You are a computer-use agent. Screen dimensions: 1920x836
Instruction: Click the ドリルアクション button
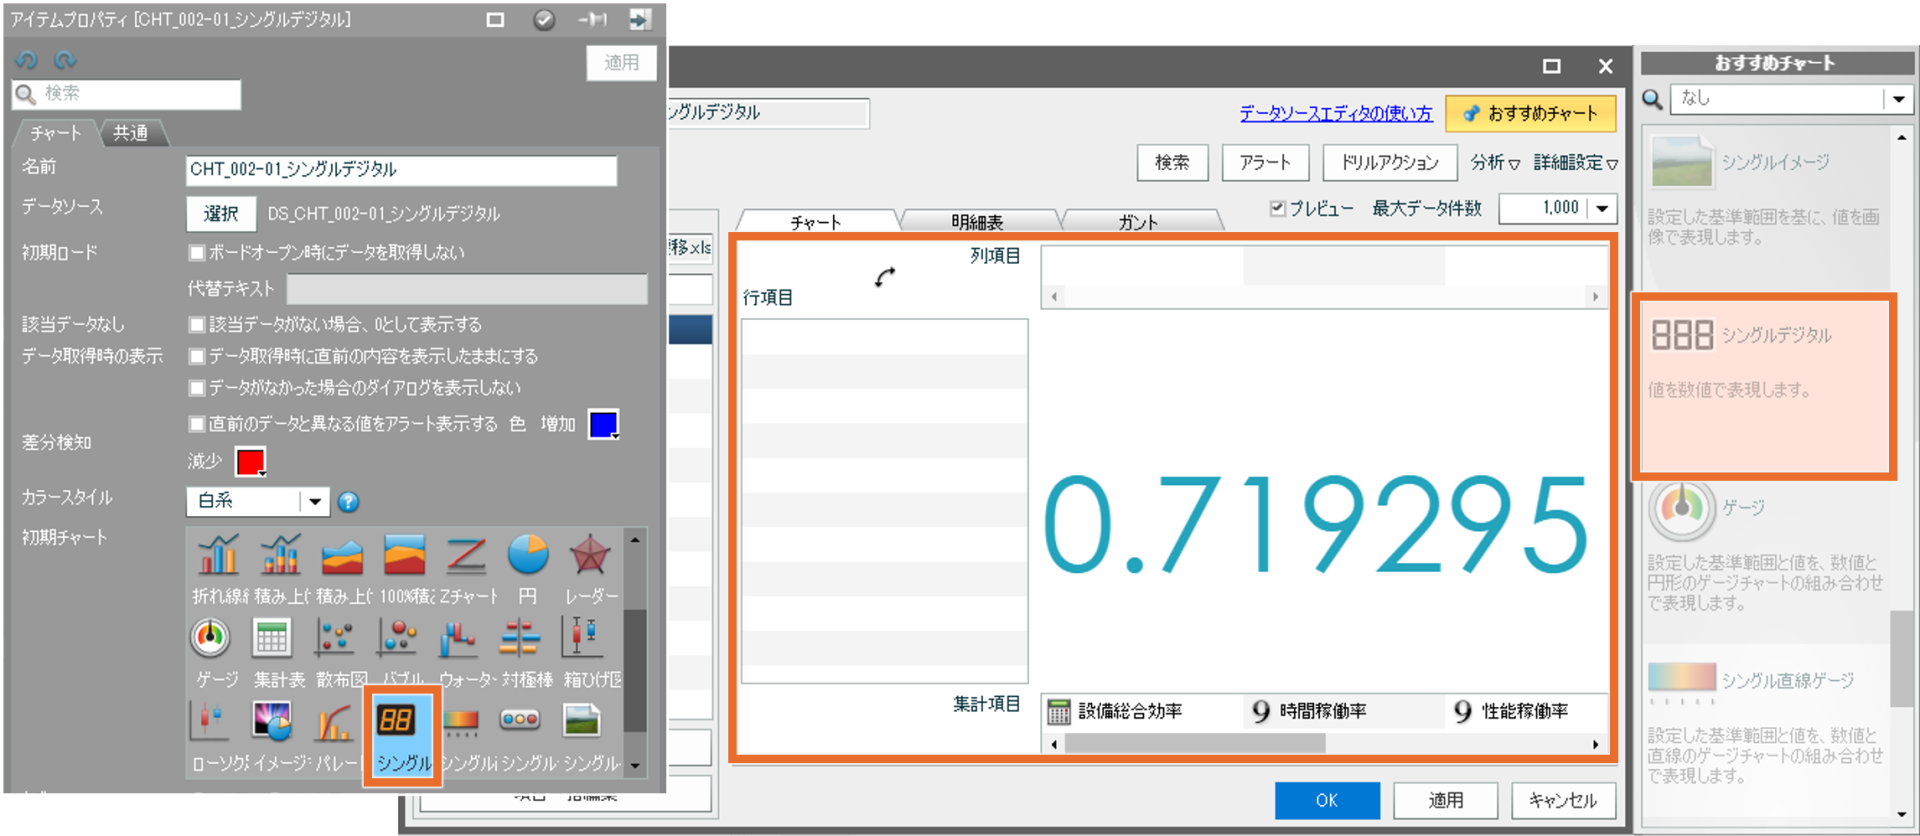pyautogui.click(x=1389, y=162)
